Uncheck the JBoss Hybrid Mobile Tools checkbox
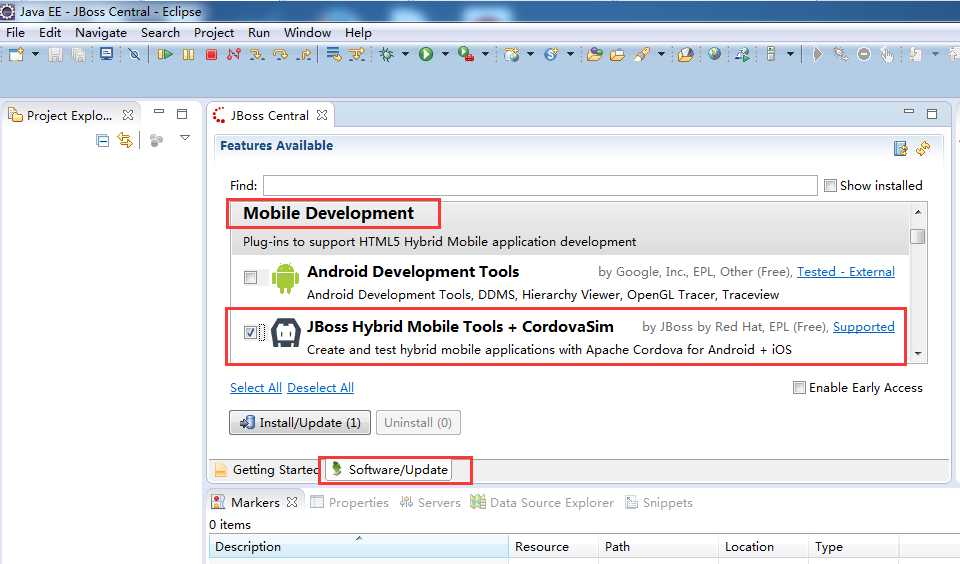The width and height of the screenshot is (960, 564). click(250, 332)
